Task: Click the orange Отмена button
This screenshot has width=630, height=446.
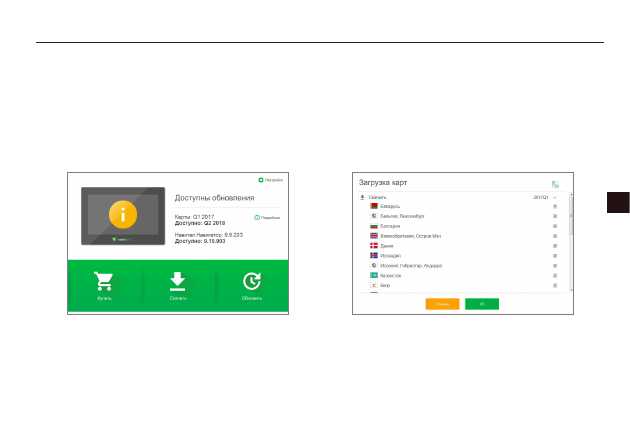Action: coord(442,304)
